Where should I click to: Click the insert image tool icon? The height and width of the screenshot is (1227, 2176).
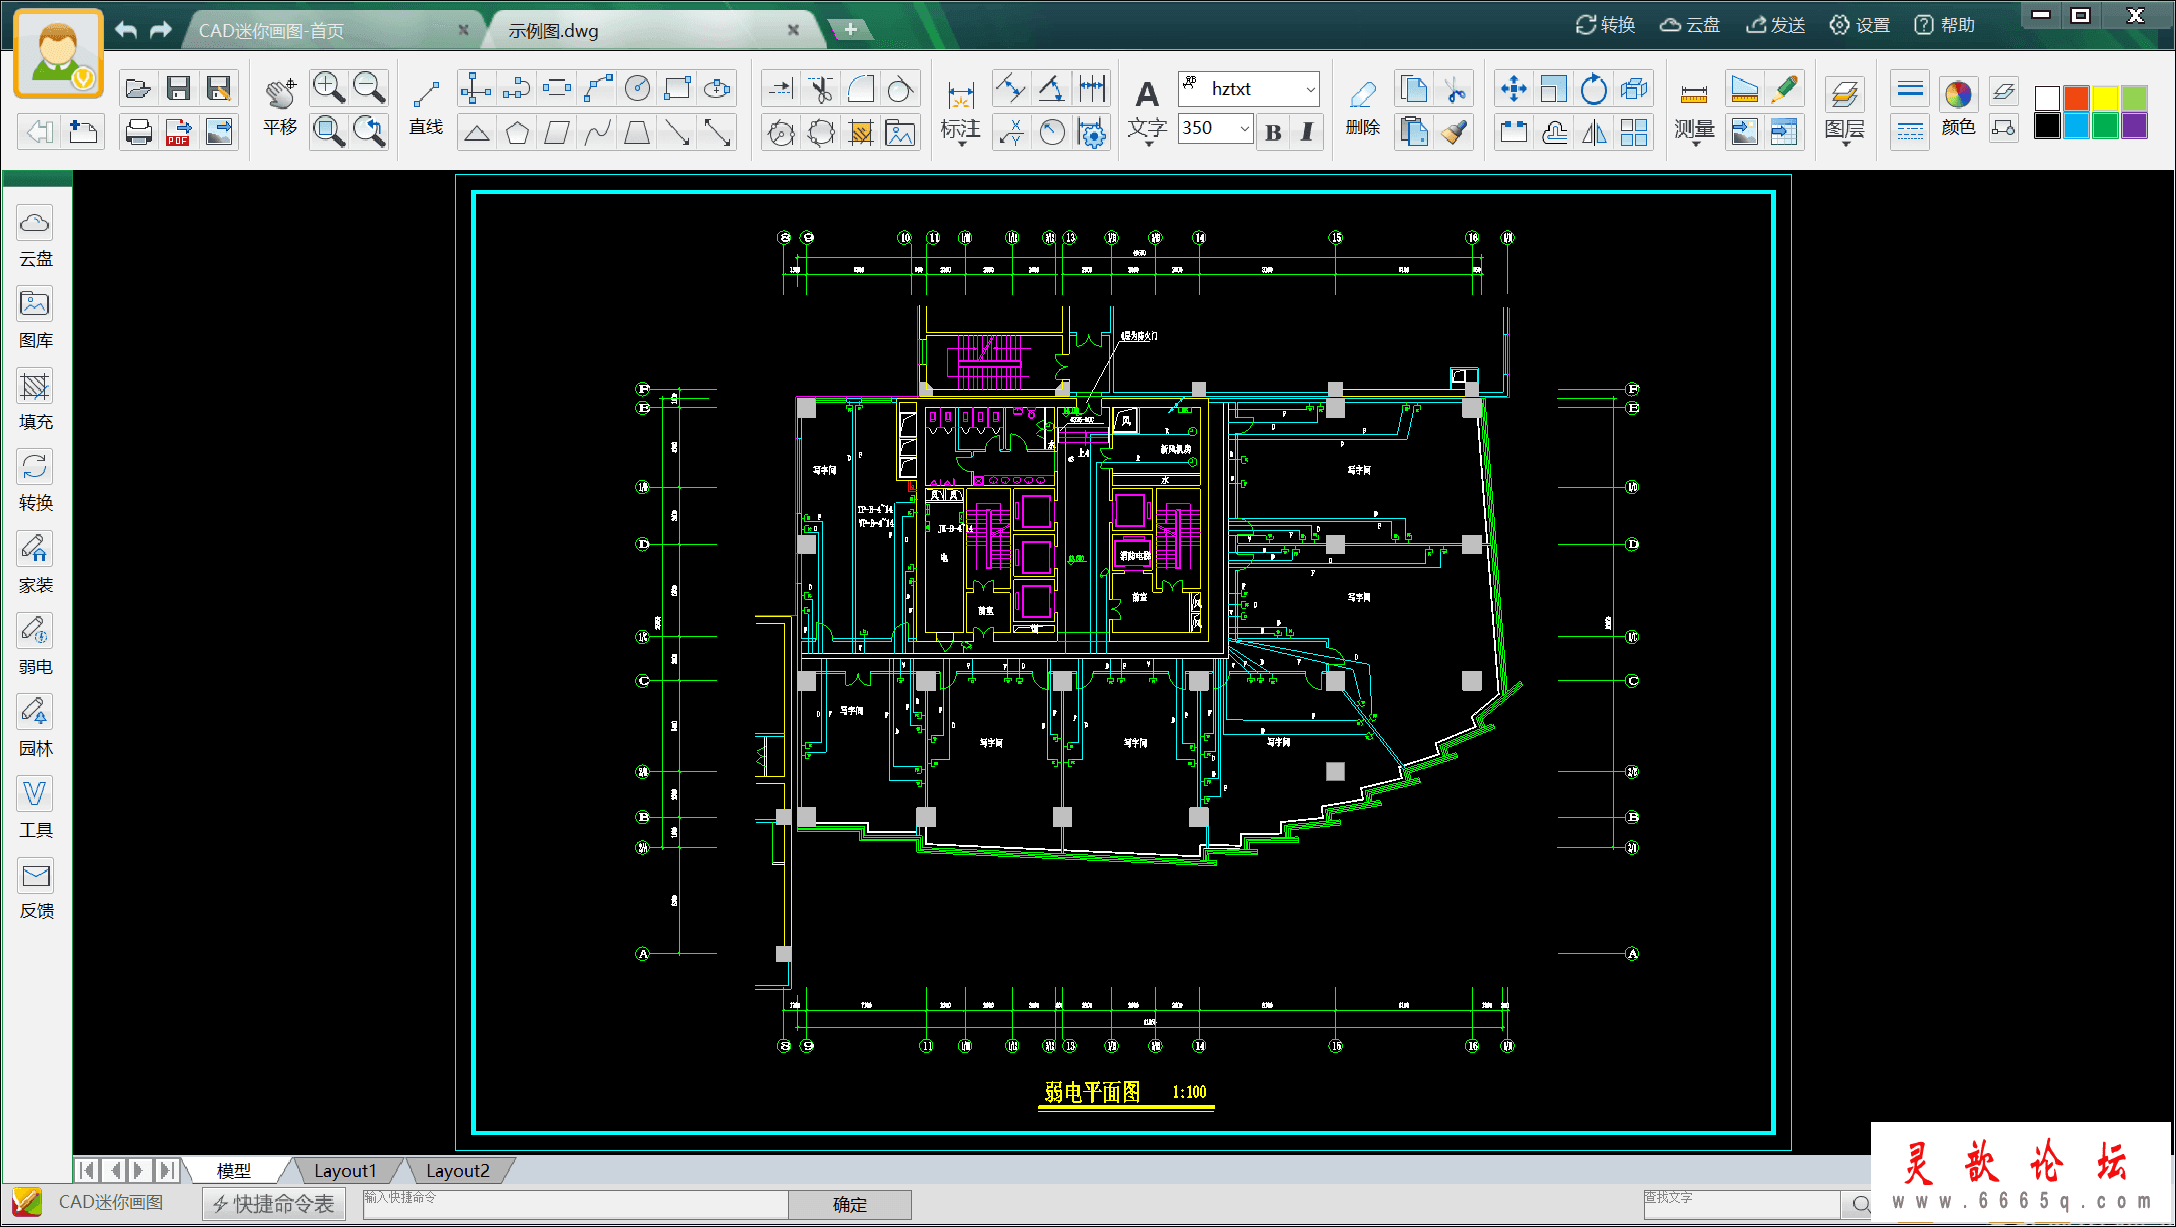click(x=900, y=132)
